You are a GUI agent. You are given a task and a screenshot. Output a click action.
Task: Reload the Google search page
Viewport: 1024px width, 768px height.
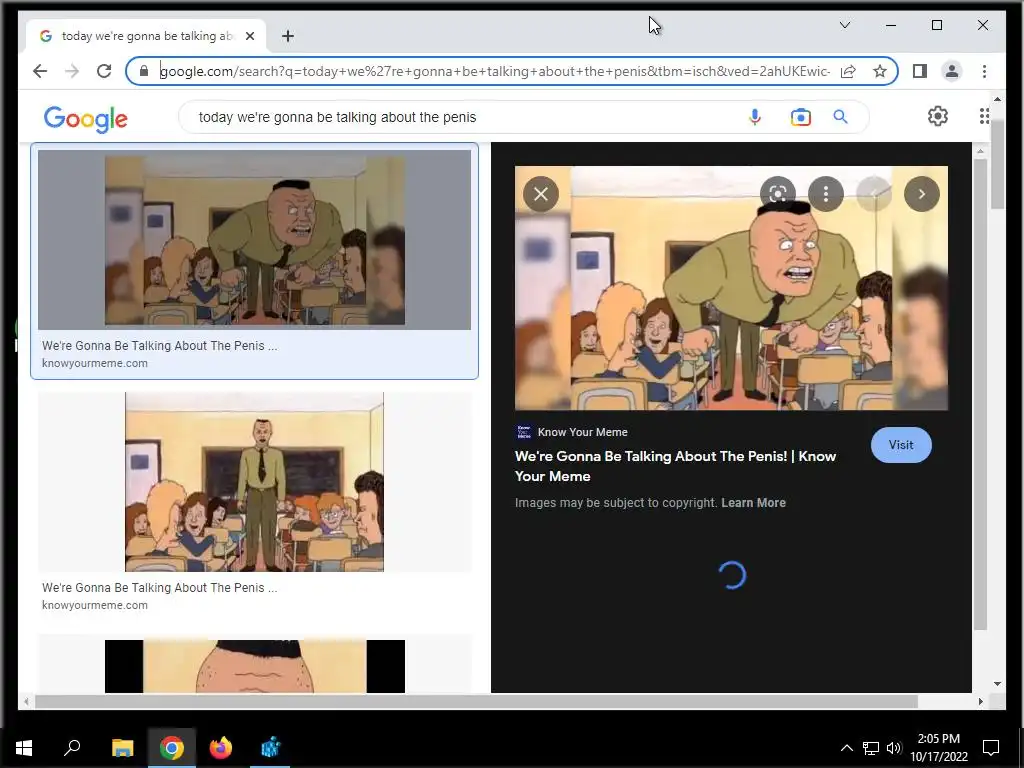[104, 71]
